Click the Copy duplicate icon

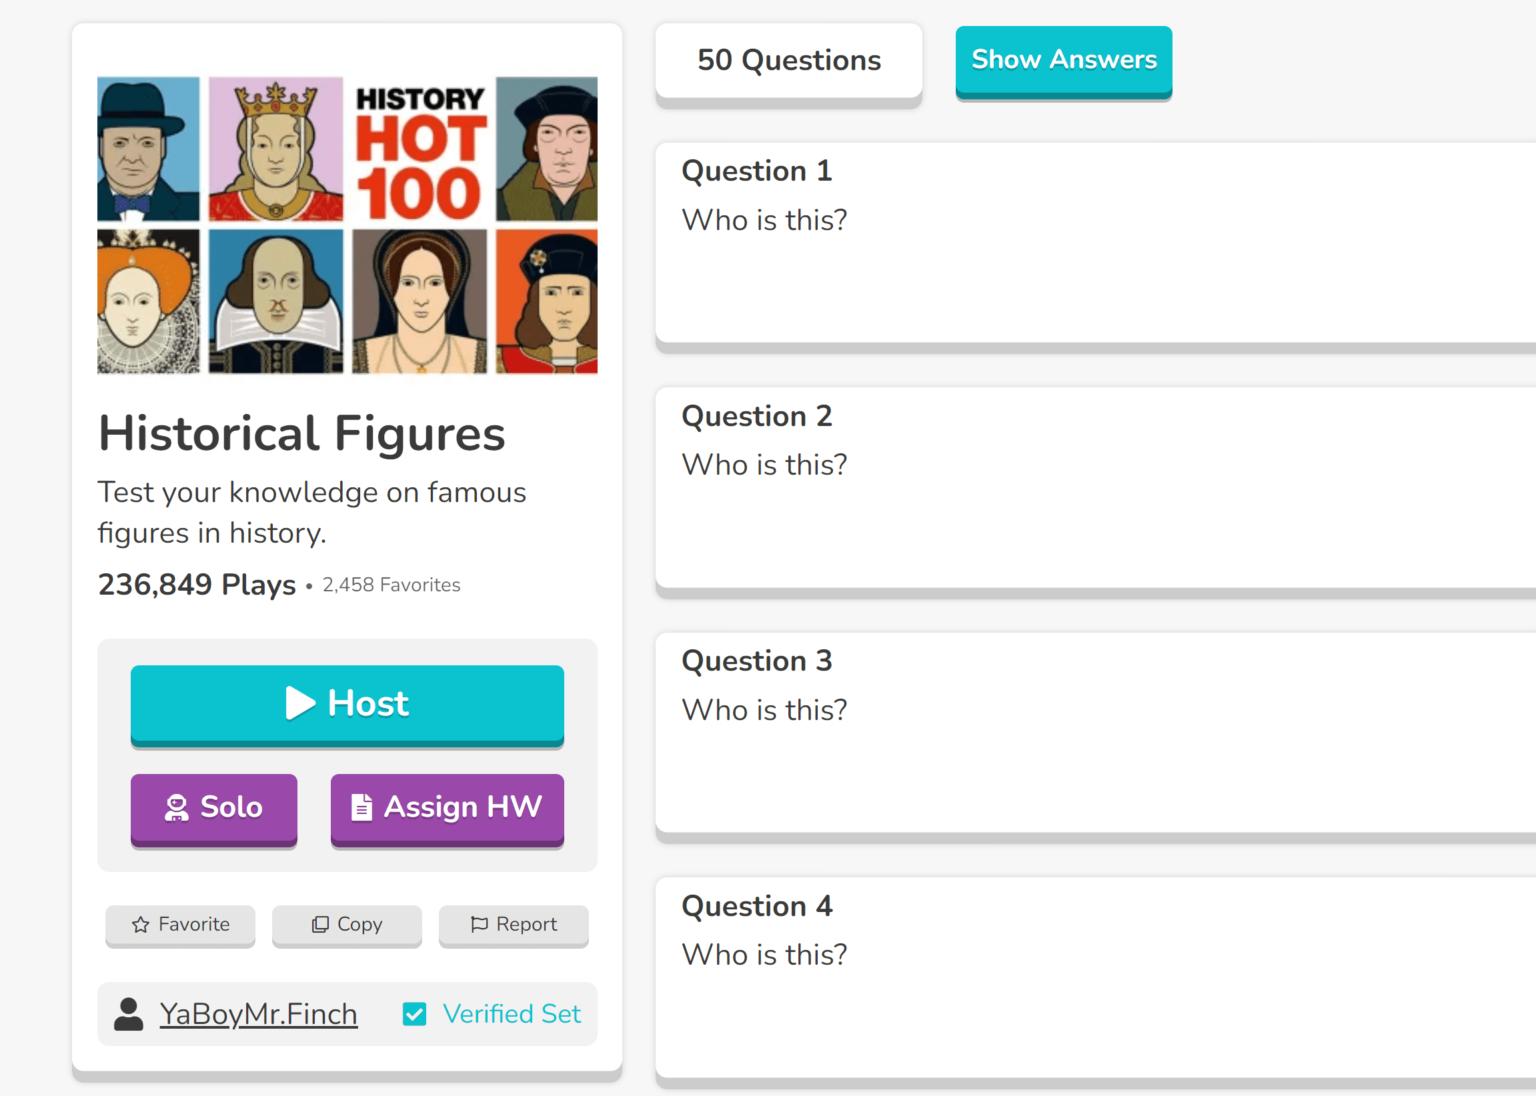point(320,925)
